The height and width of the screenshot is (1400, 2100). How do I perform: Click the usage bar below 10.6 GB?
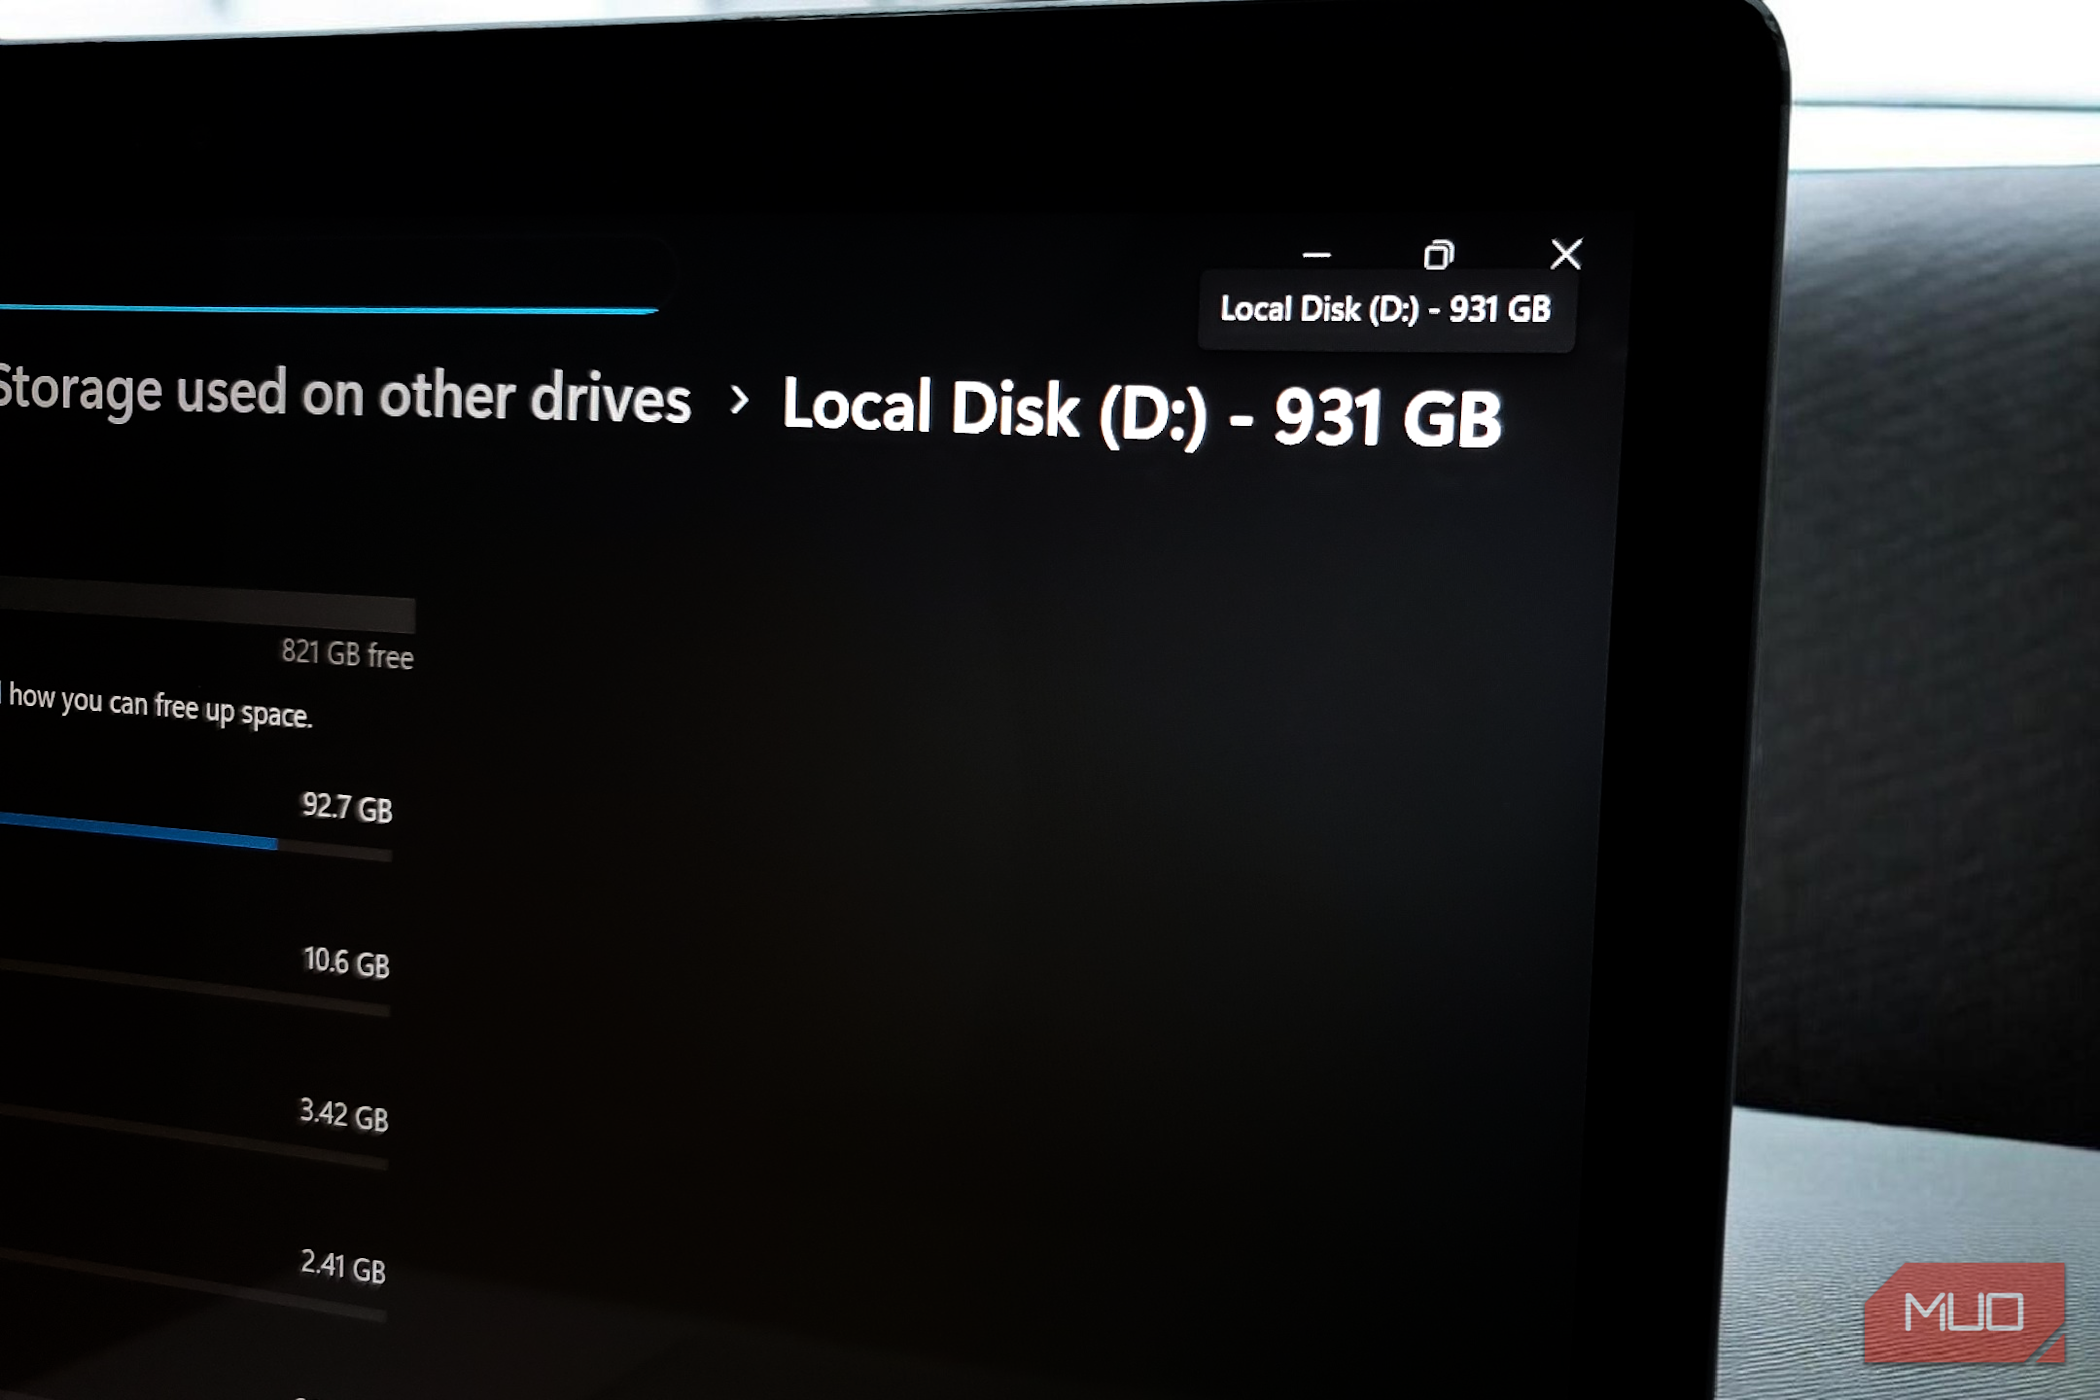195,988
